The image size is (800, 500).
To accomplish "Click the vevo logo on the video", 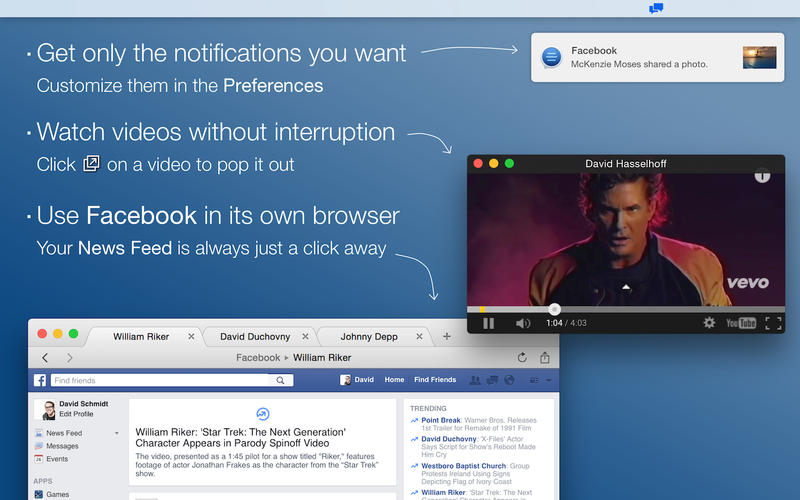I will pos(748,282).
